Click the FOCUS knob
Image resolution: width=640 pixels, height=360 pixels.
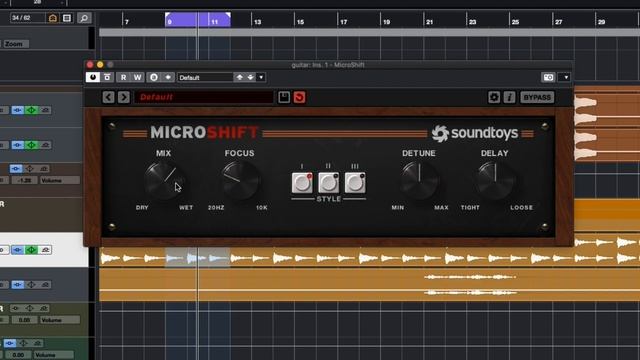click(x=240, y=180)
